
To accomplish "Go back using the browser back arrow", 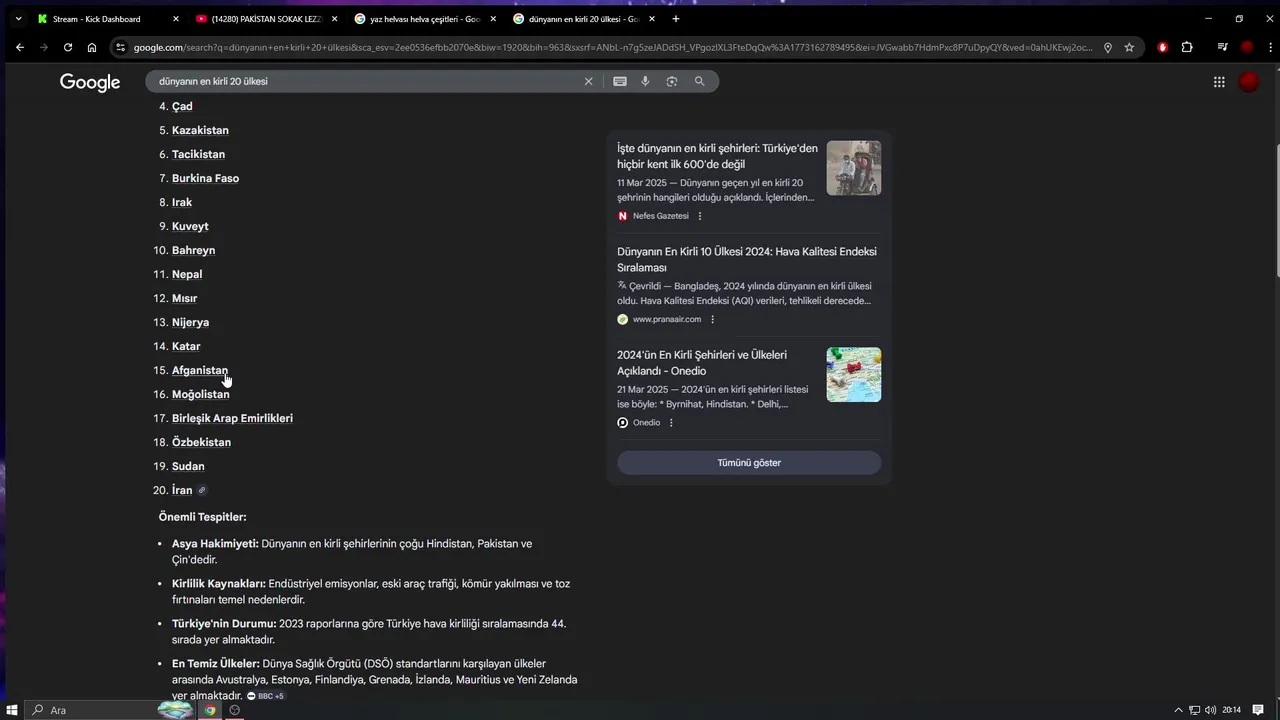I will [20, 47].
